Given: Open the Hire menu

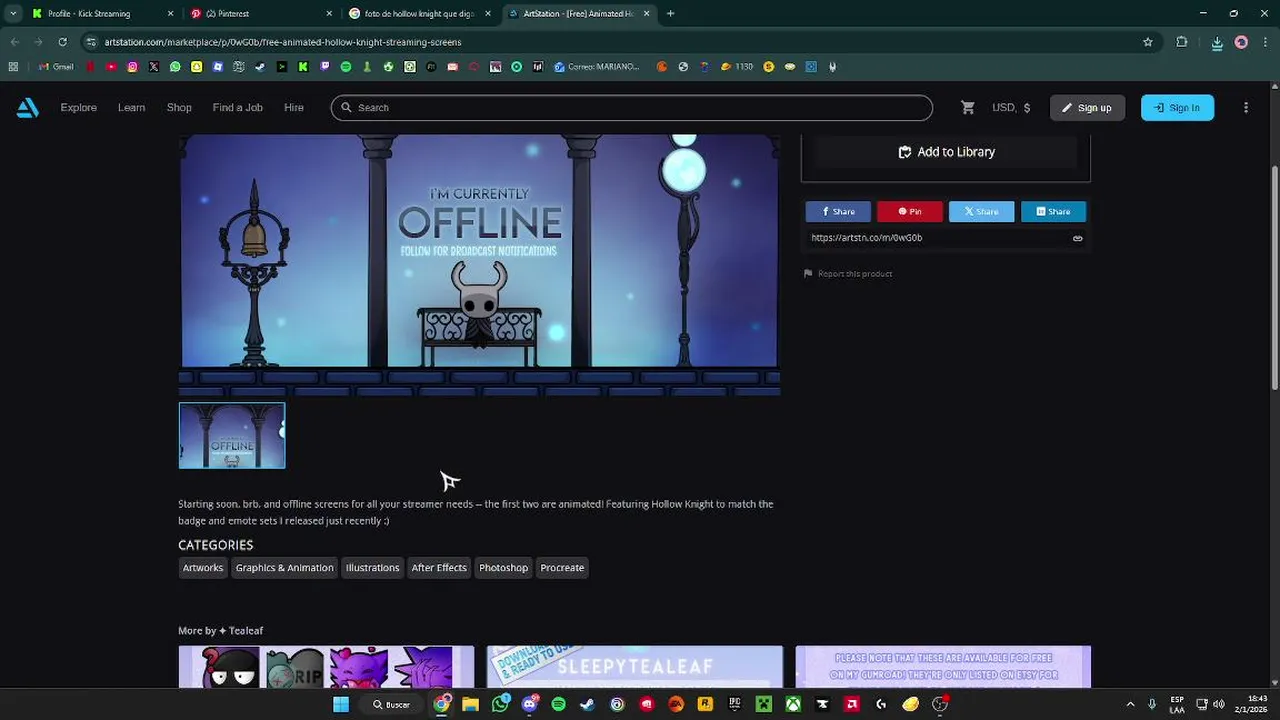Looking at the screenshot, I should [x=294, y=107].
